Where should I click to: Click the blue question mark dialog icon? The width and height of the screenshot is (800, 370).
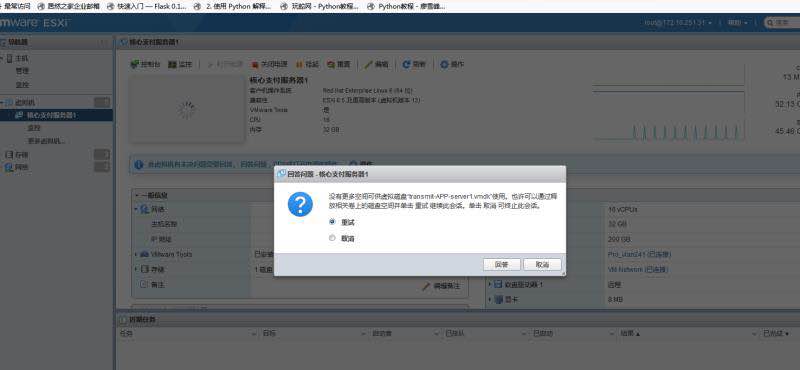point(300,204)
